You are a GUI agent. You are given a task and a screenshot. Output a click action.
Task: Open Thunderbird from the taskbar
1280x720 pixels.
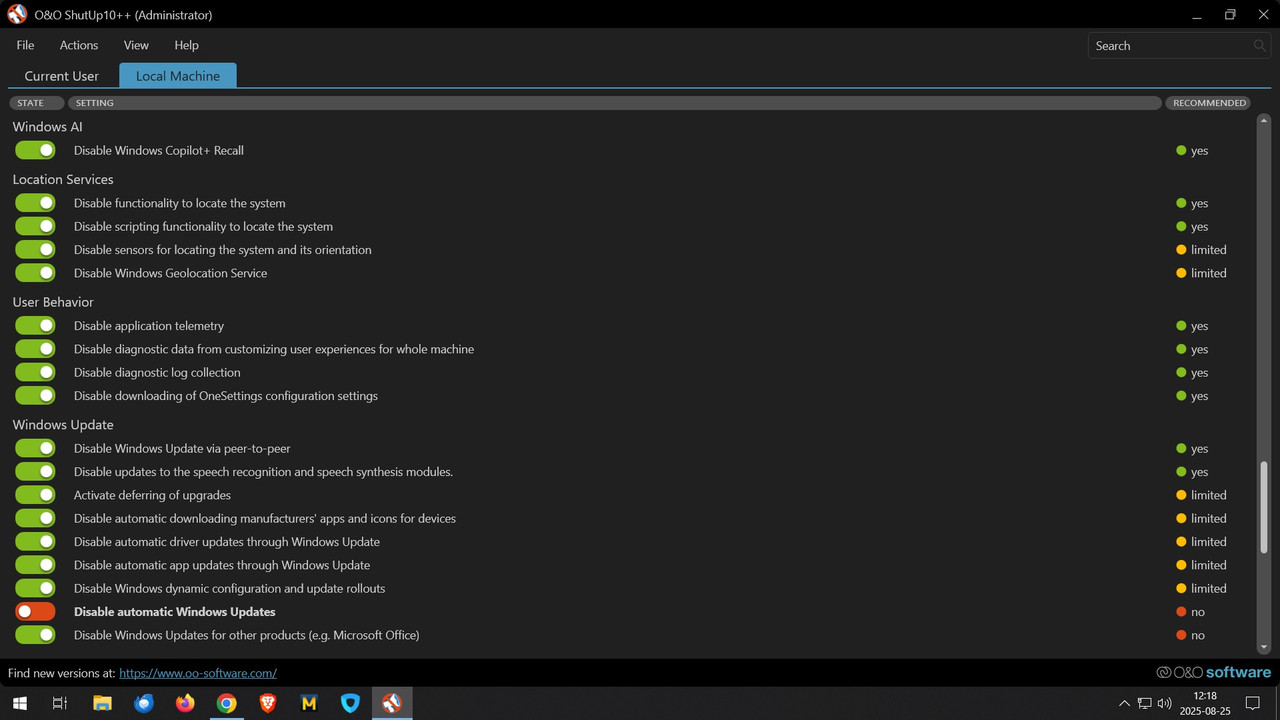144,703
